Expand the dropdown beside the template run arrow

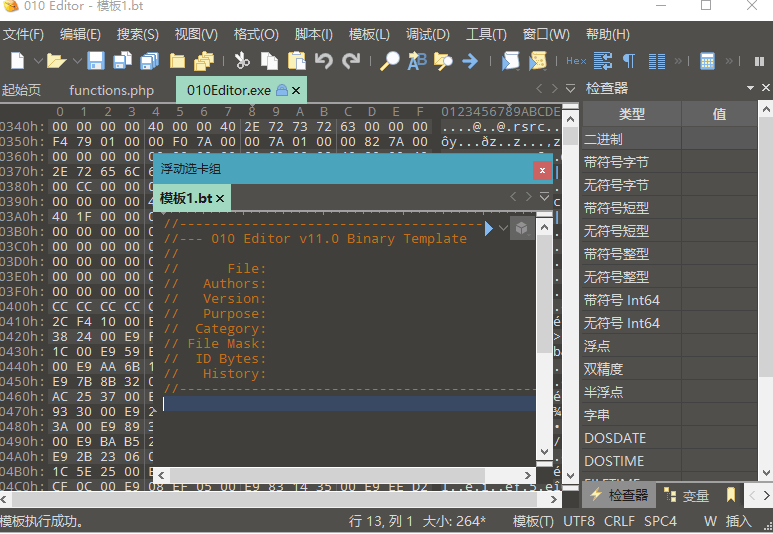point(503,228)
